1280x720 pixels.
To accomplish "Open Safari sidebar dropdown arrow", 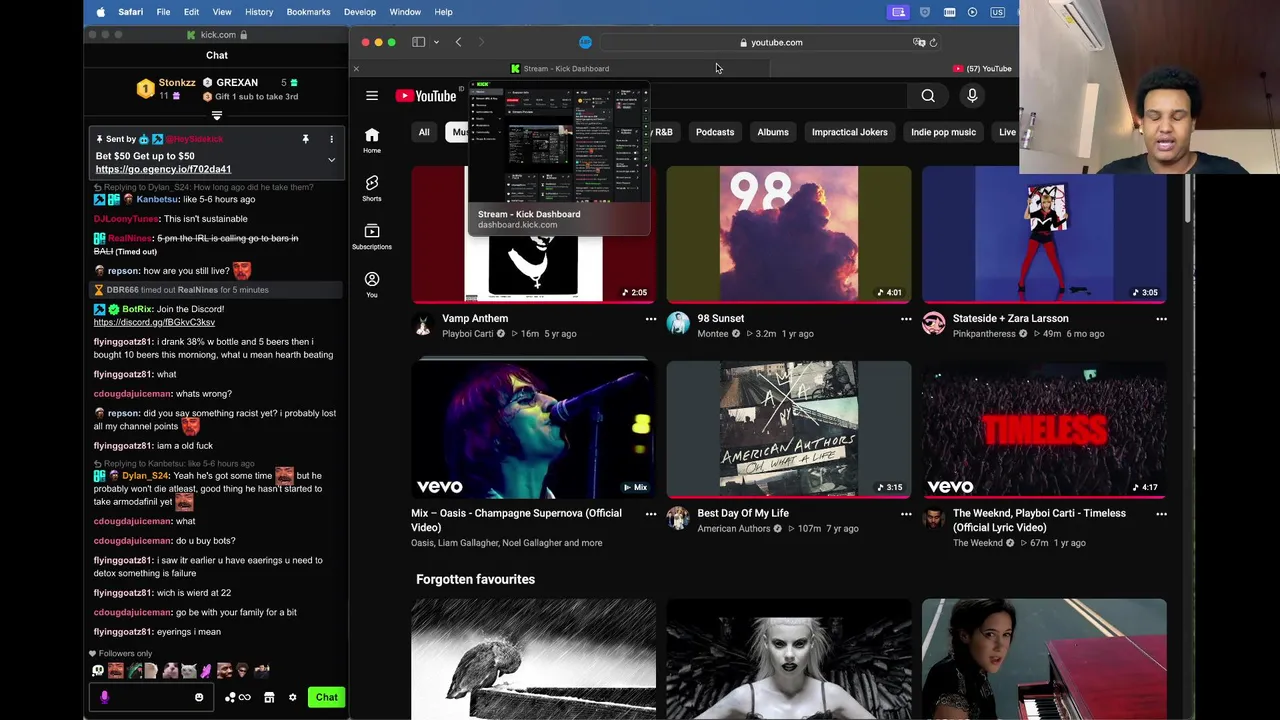I will [x=436, y=42].
